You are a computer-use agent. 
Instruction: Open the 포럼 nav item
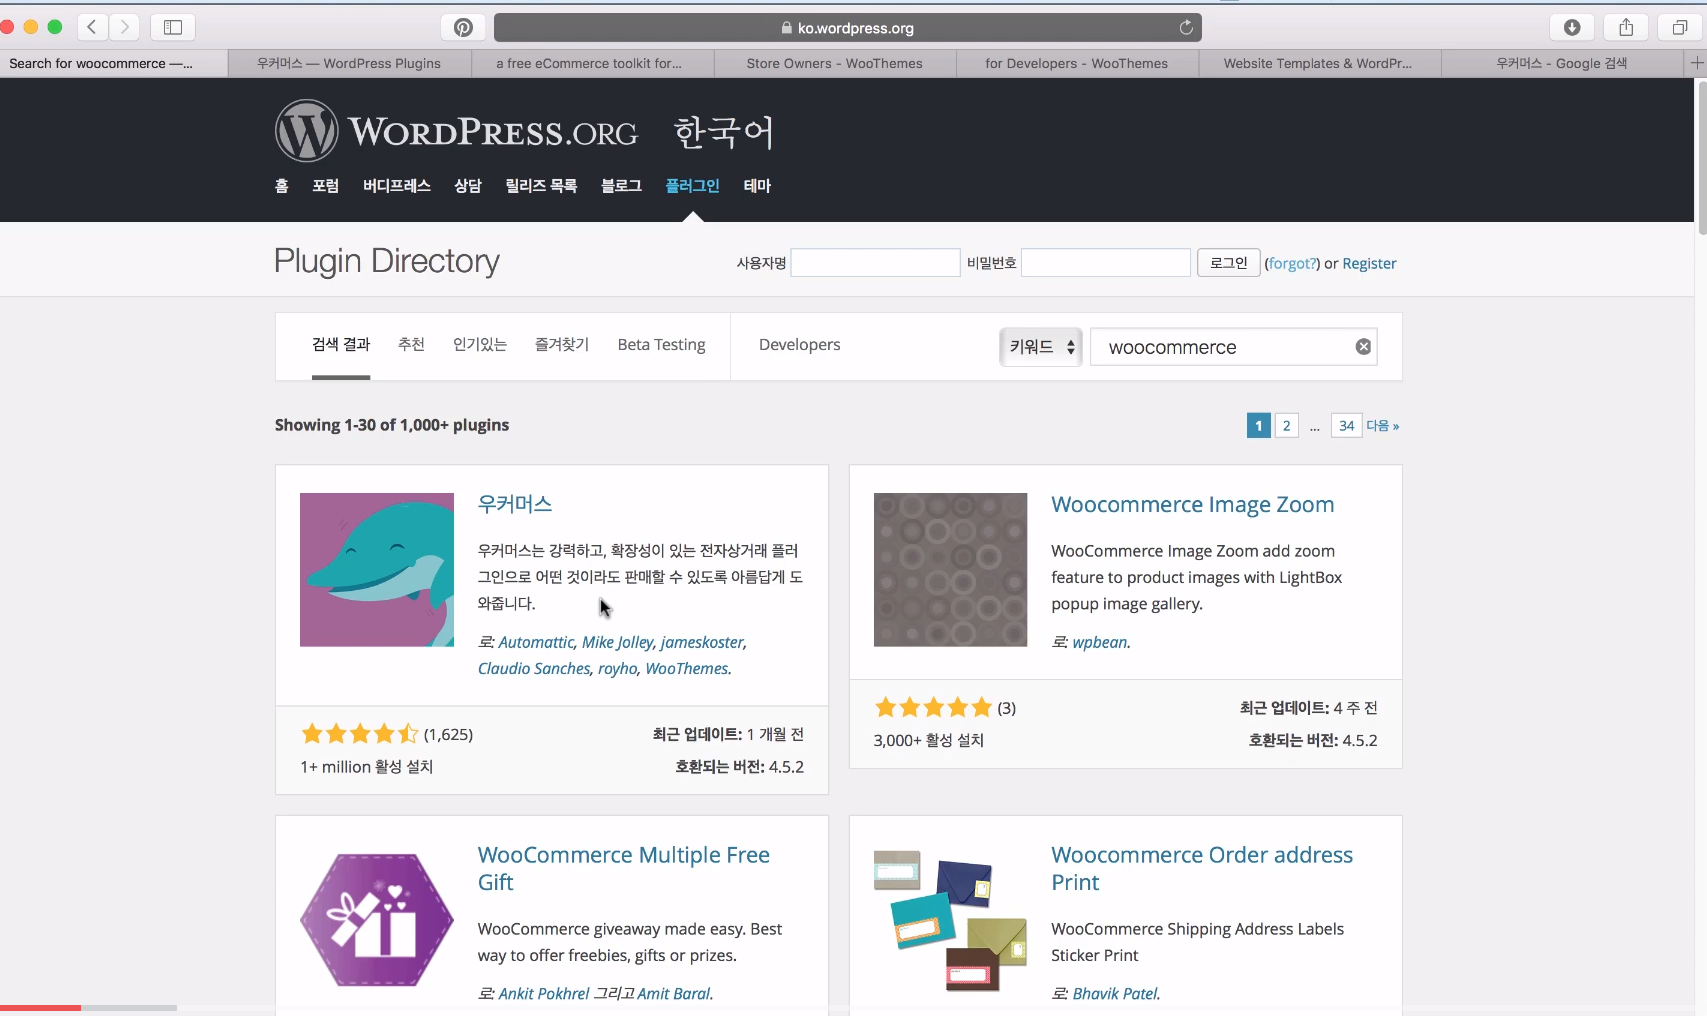325,186
